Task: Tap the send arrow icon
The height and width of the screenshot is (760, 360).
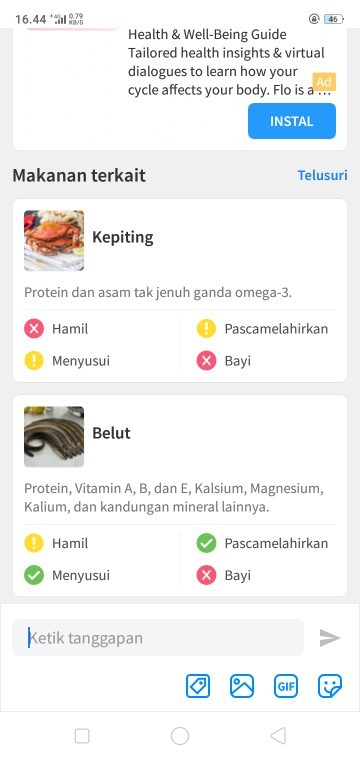Action: pyautogui.click(x=330, y=638)
